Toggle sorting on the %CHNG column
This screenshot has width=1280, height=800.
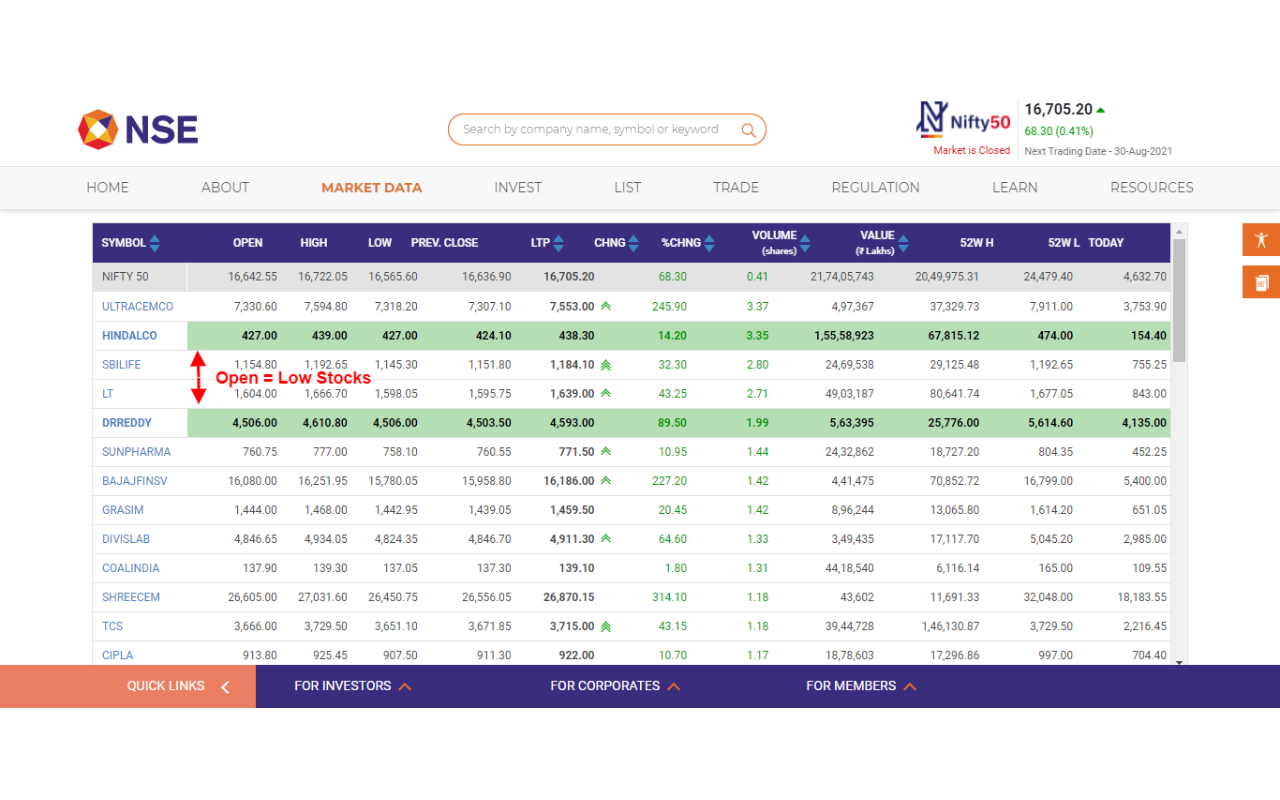(711, 242)
